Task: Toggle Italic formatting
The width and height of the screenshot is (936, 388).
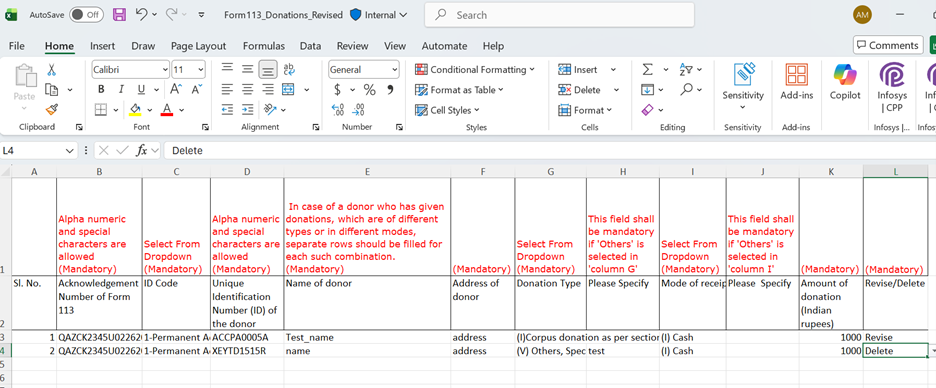Action: point(121,90)
